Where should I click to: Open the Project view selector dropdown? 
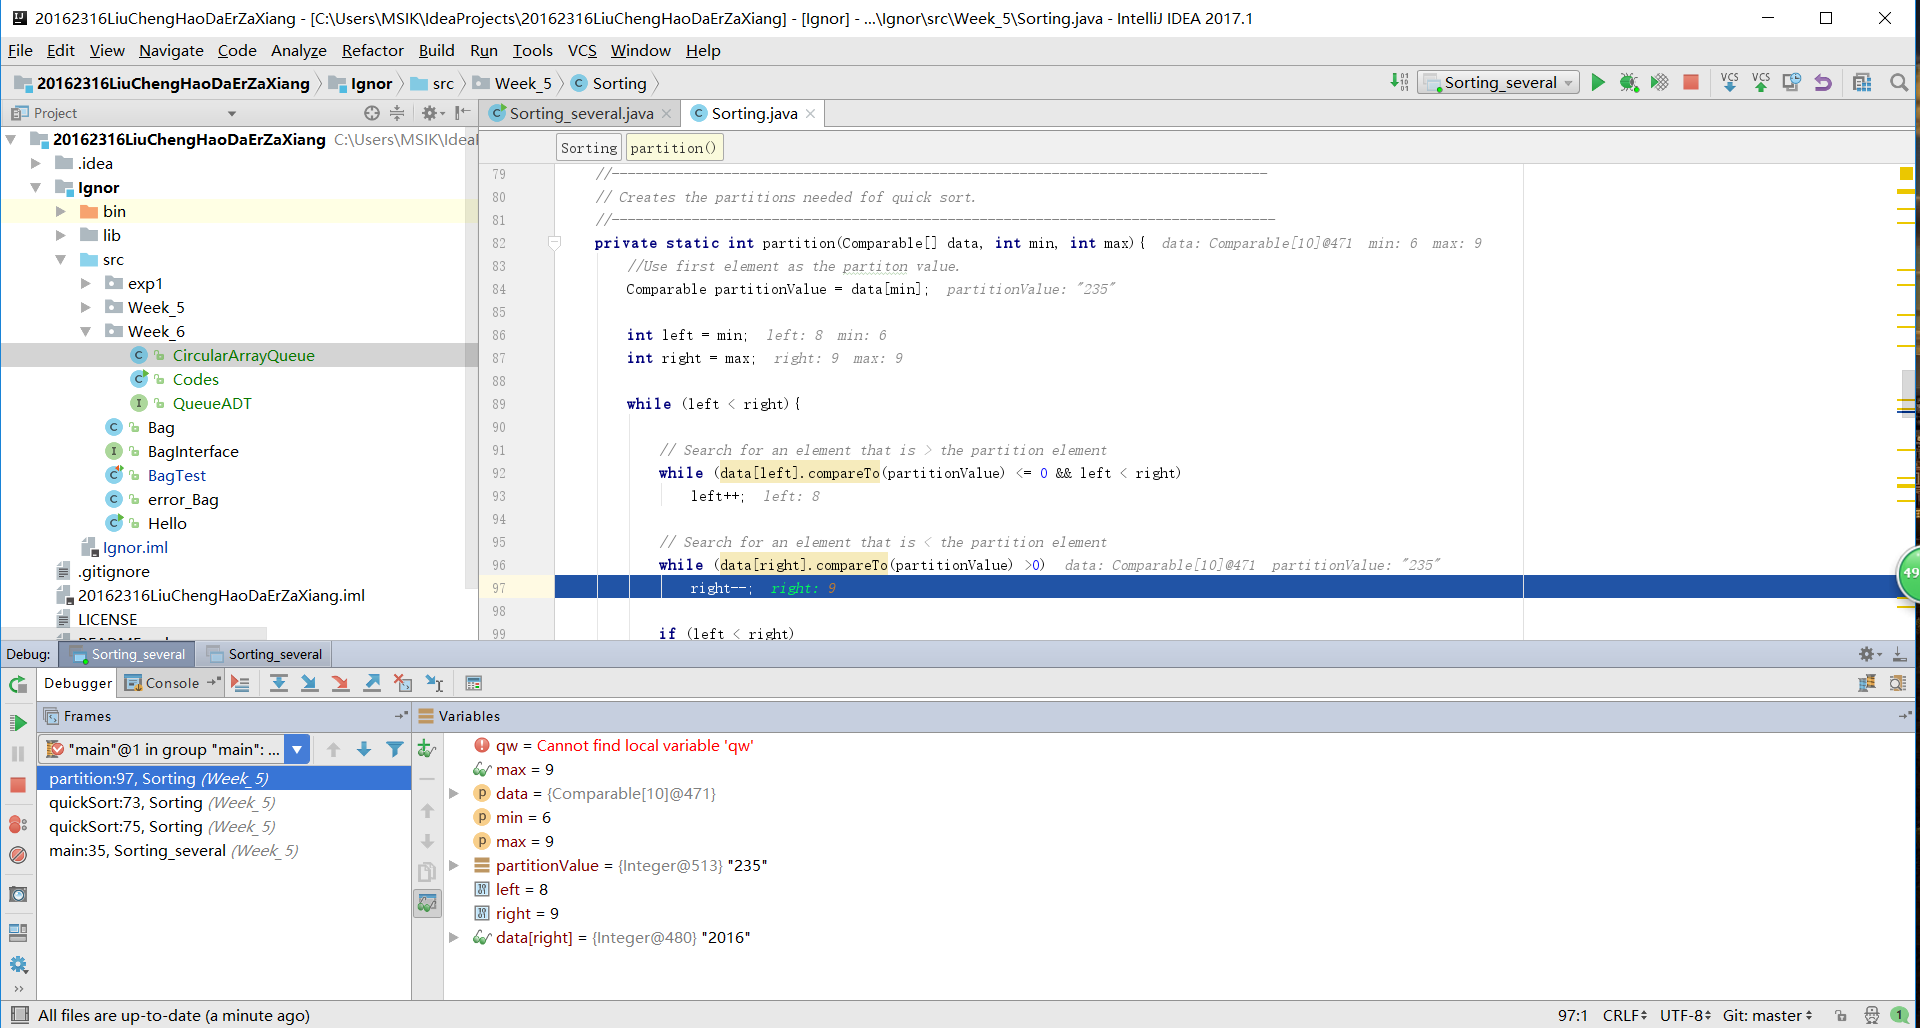pyautogui.click(x=232, y=113)
